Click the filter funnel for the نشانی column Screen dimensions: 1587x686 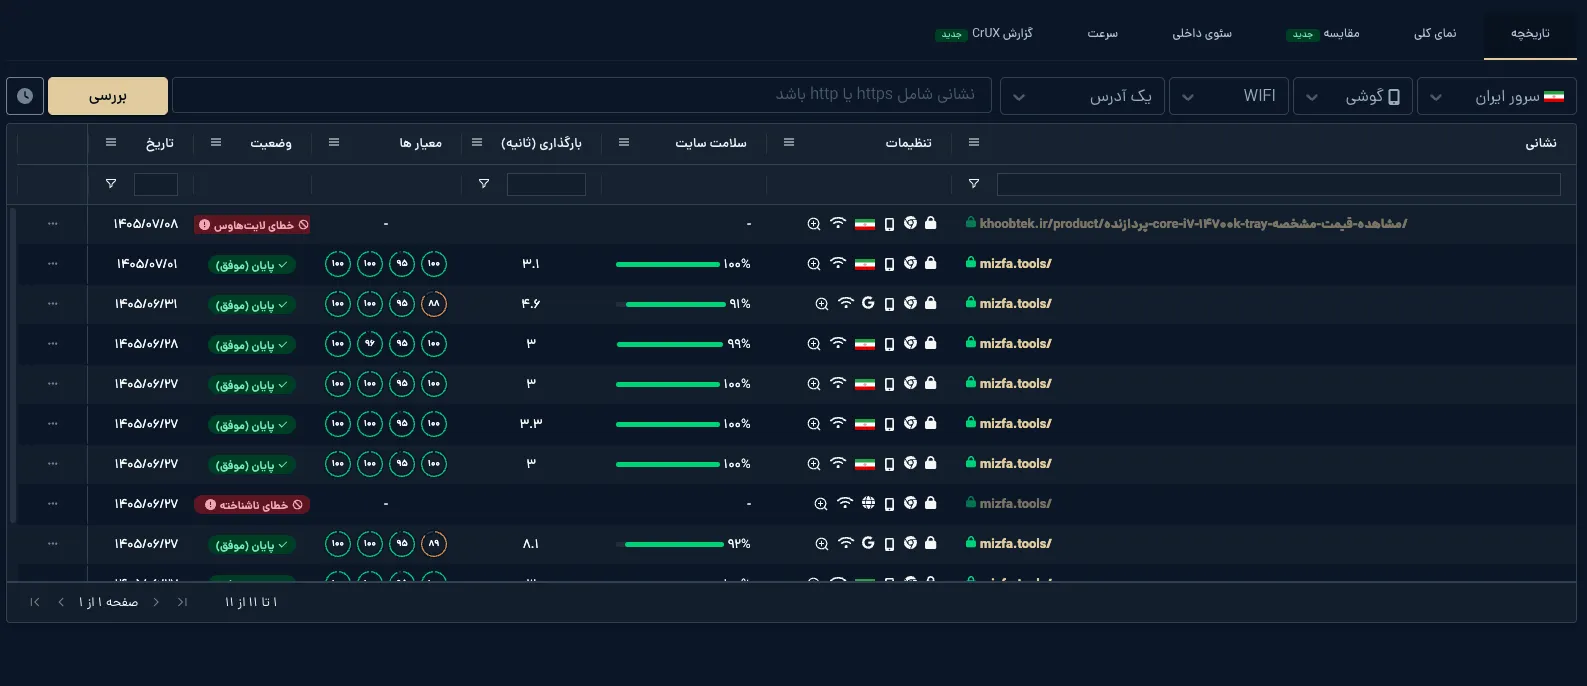coord(974,184)
